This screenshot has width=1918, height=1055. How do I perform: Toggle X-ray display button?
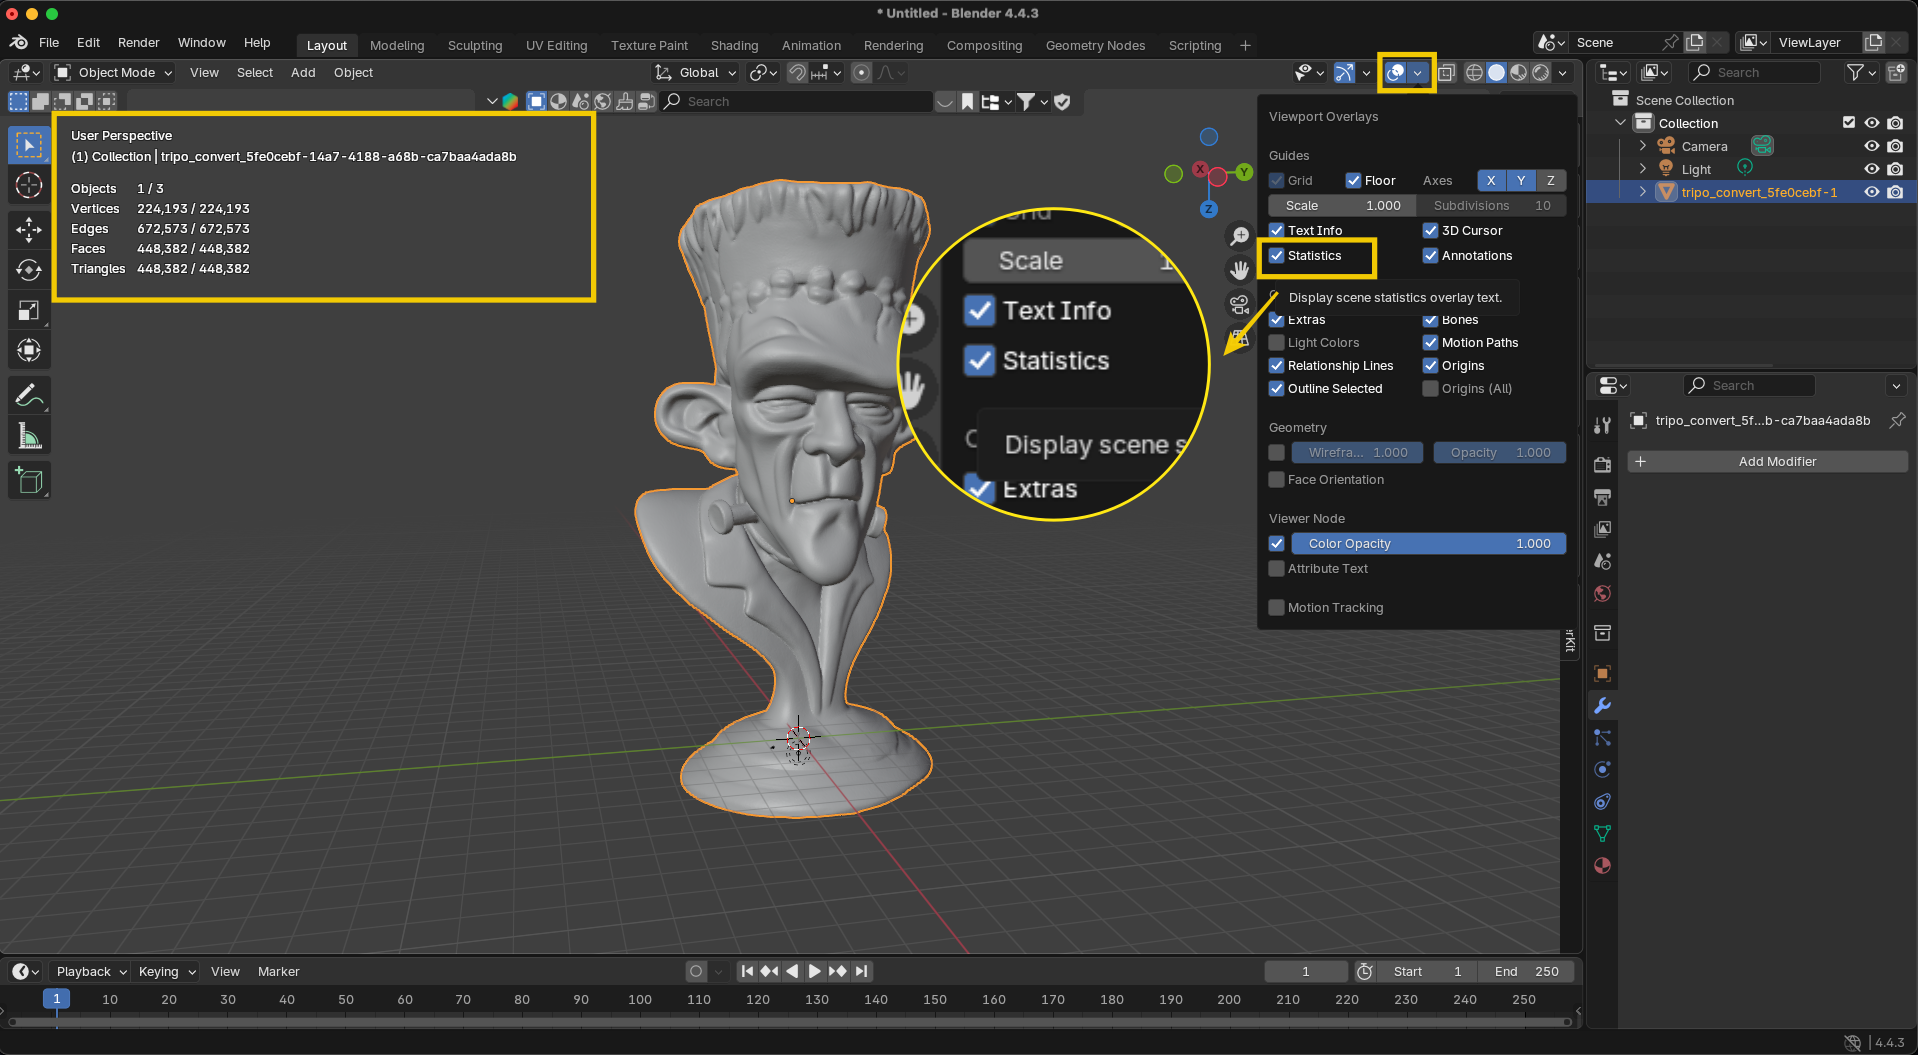(1446, 72)
